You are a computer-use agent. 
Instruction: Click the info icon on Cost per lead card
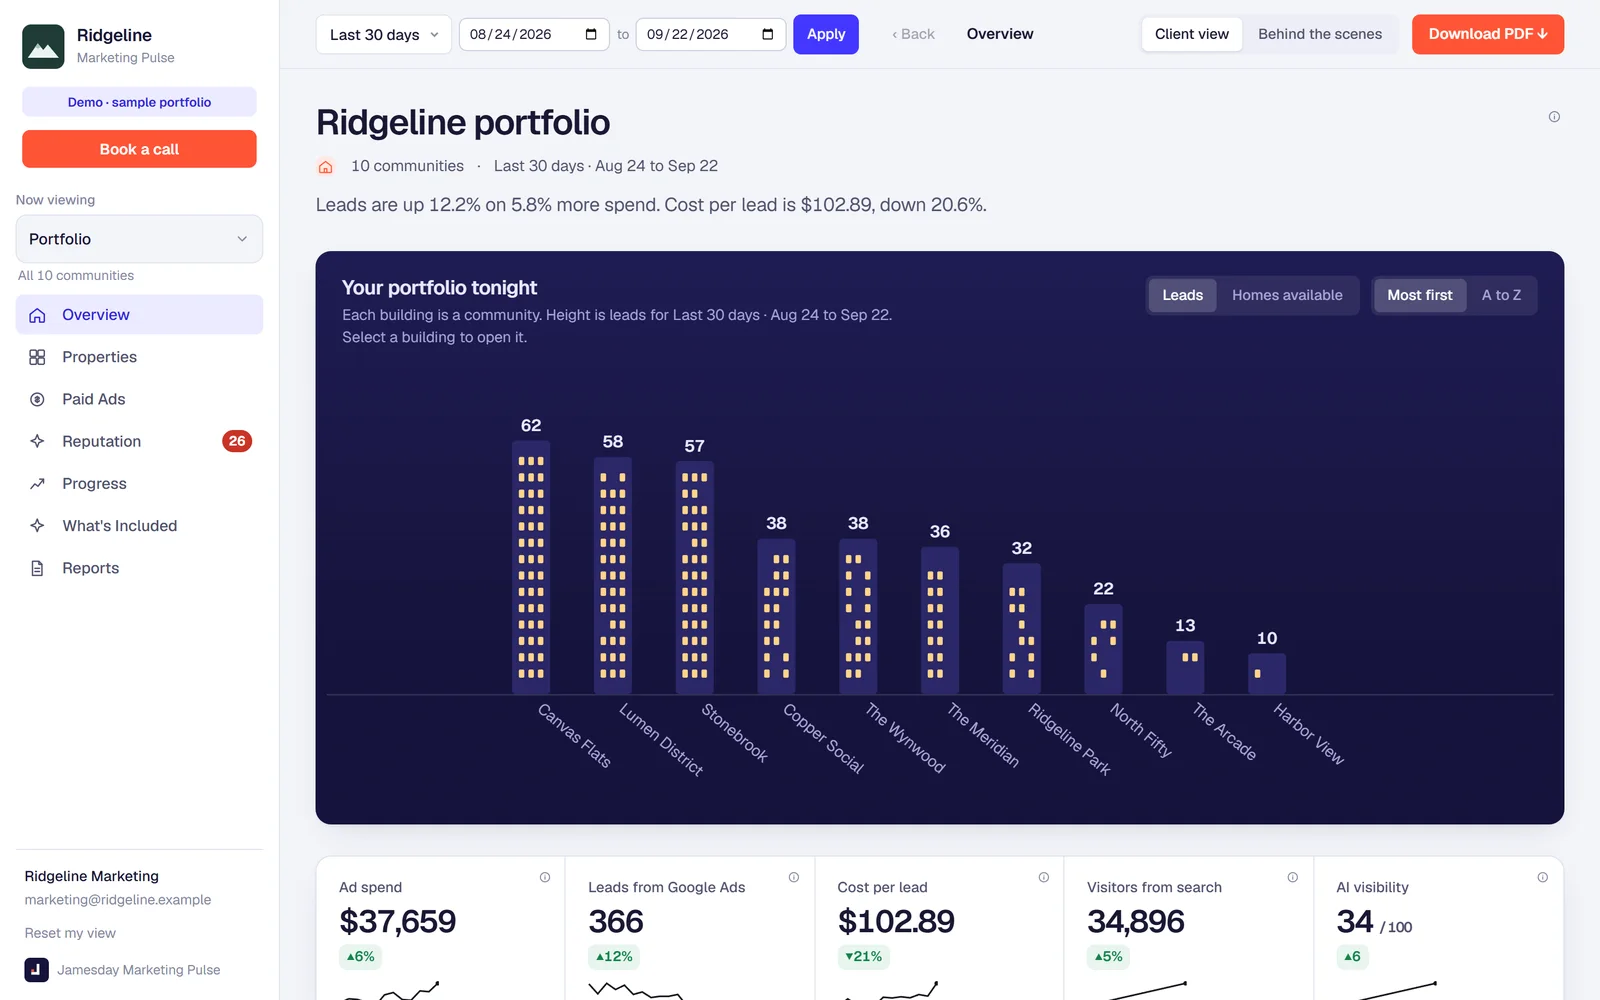tap(1044, 877)
